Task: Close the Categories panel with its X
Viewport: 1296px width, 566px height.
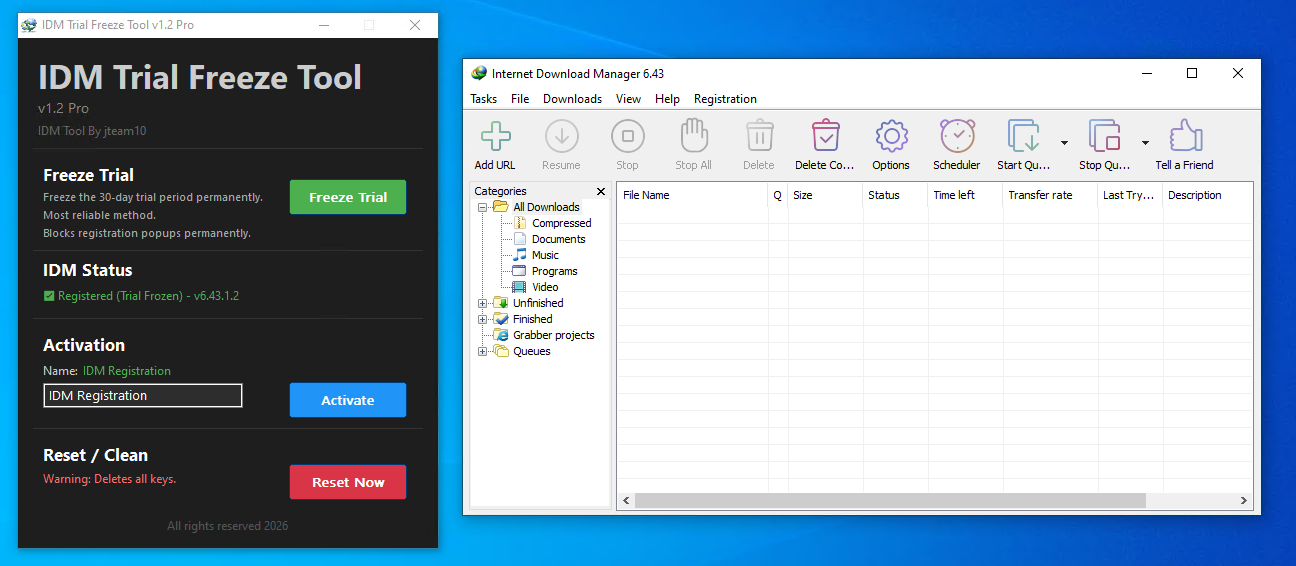Action: click(601, 191)
